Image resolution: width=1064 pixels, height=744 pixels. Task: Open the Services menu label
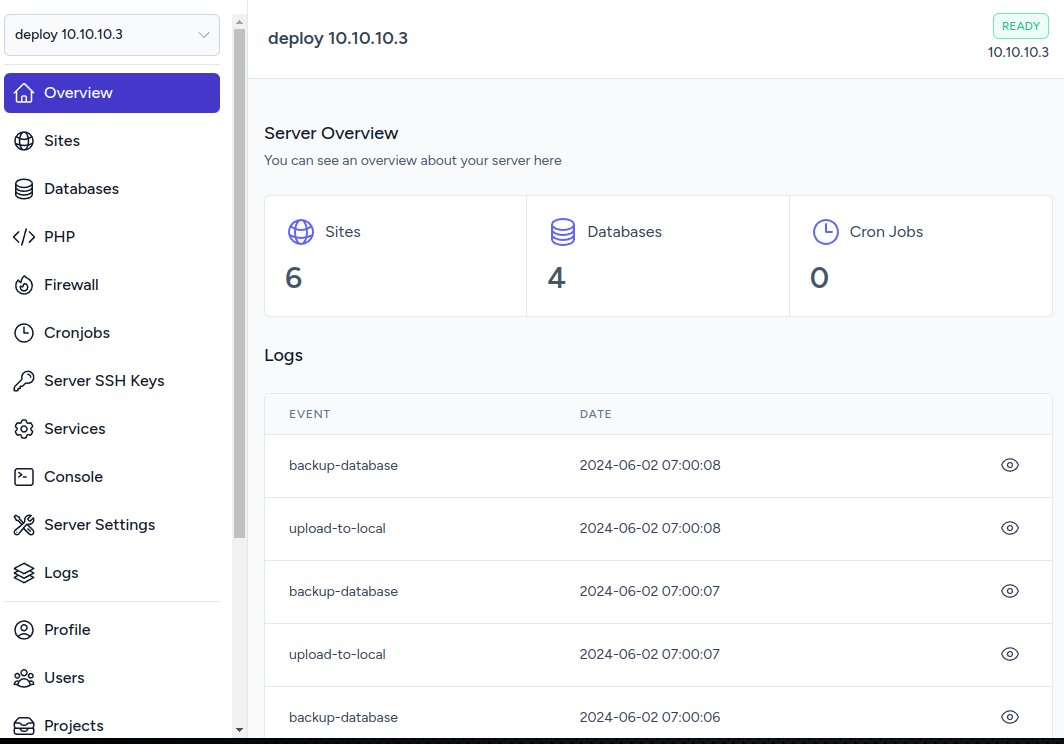click(75, 429)
